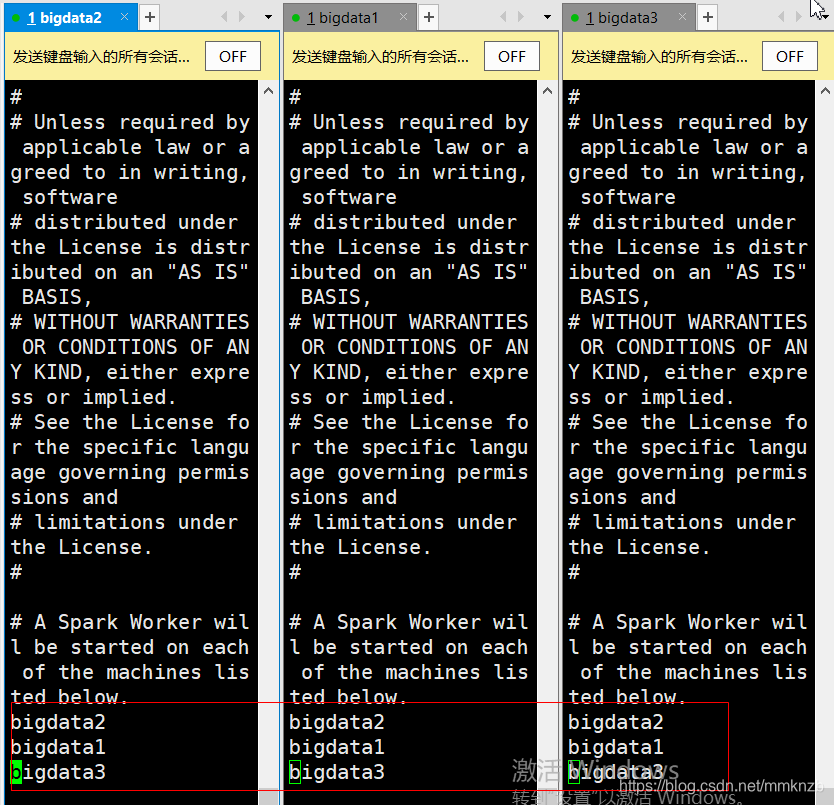Add a new tab in bigdata1 pane
The height and width of the screenshot is (805, 834).
pyautogui.click(x=429, y=18)
